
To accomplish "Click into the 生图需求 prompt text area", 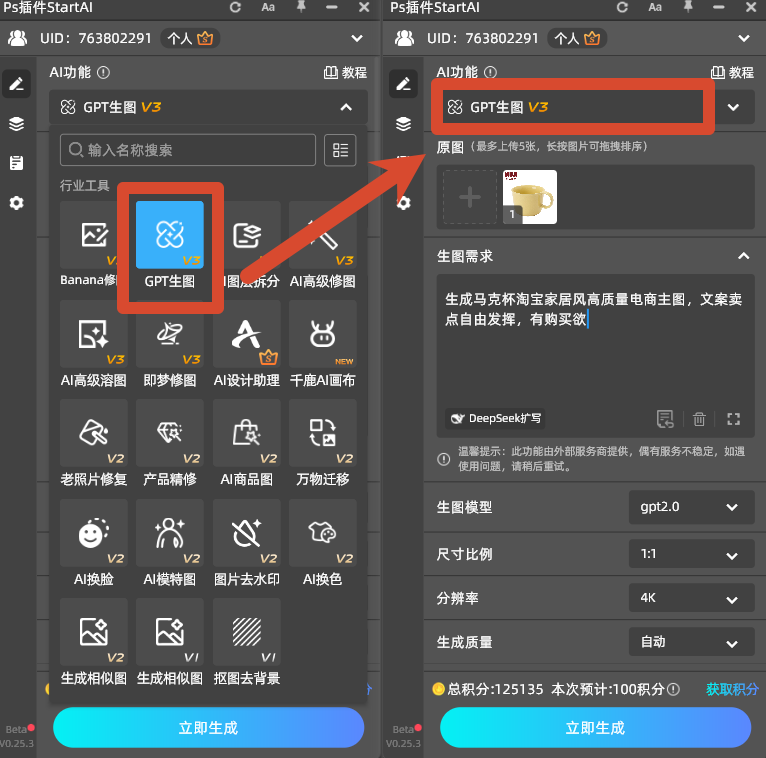I will pos(595,355).
